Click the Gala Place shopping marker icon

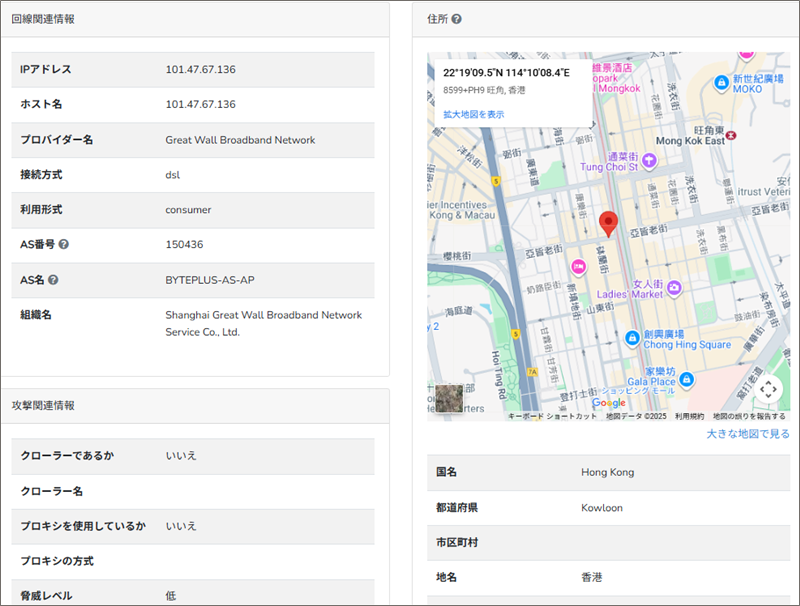pyautogui.click(x=686, y=381)
